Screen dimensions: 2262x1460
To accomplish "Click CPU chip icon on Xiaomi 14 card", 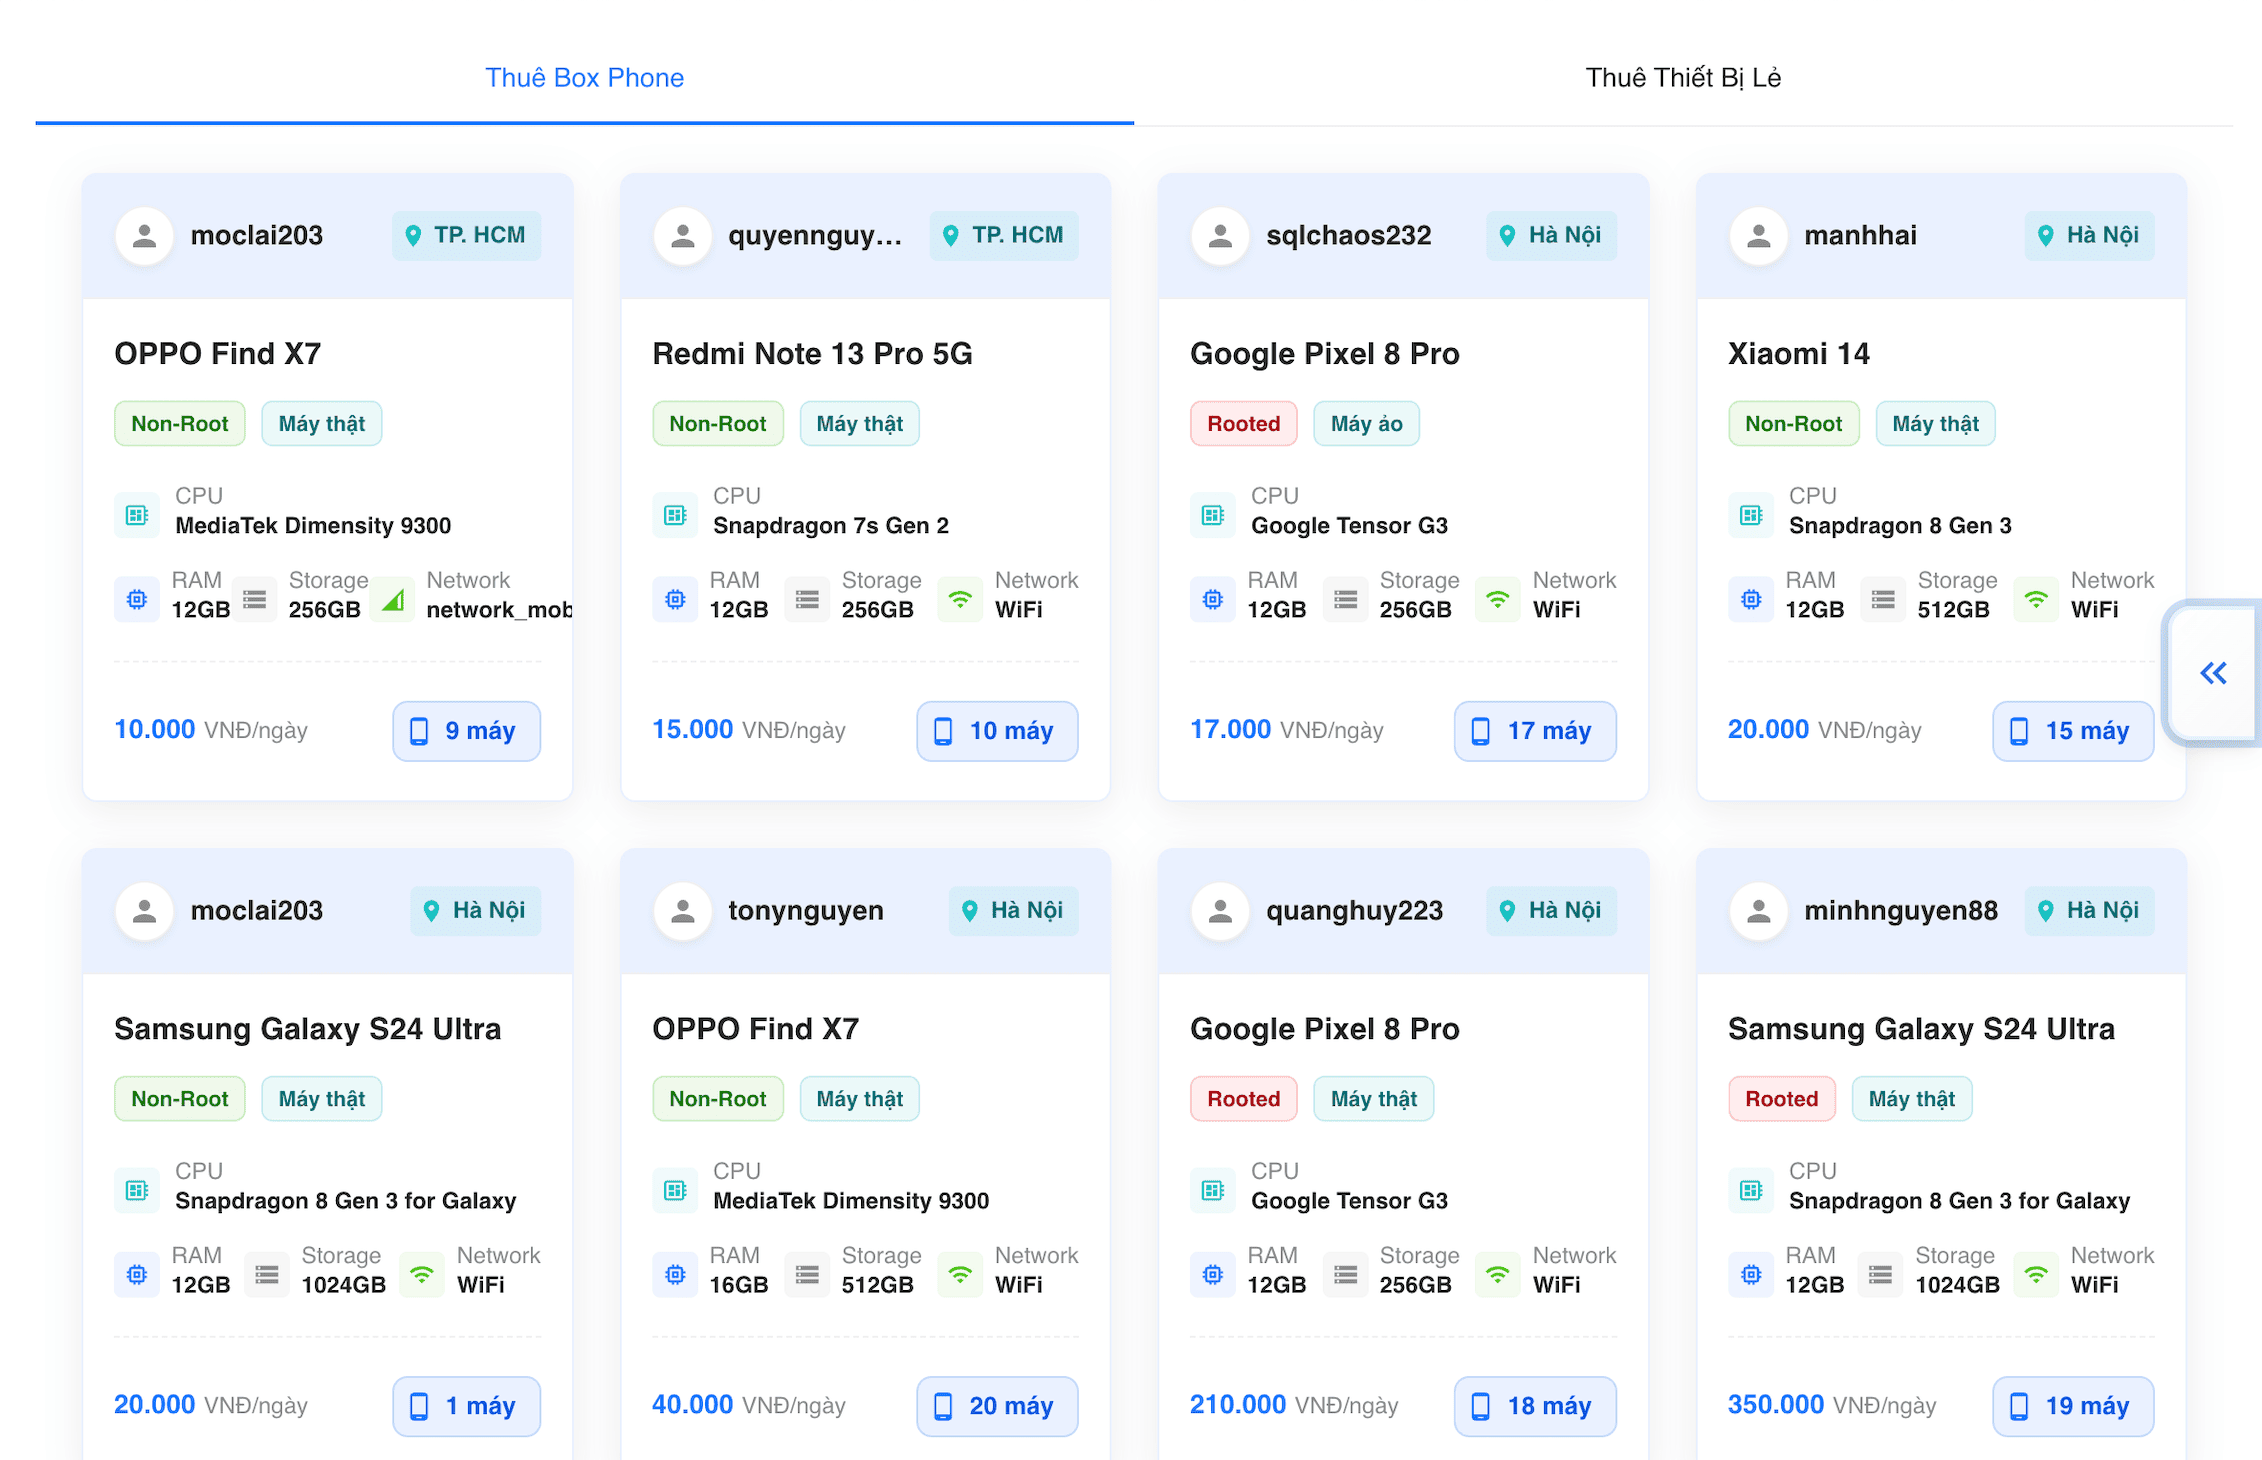I will 1751,515.
